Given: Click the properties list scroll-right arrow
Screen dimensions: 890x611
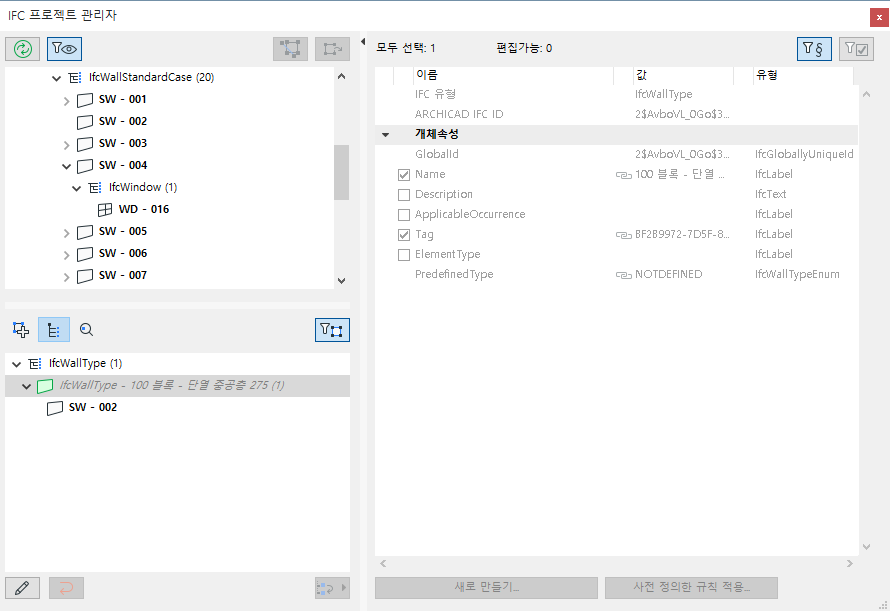Looking at the screenshot, I should tap(850, 563).
